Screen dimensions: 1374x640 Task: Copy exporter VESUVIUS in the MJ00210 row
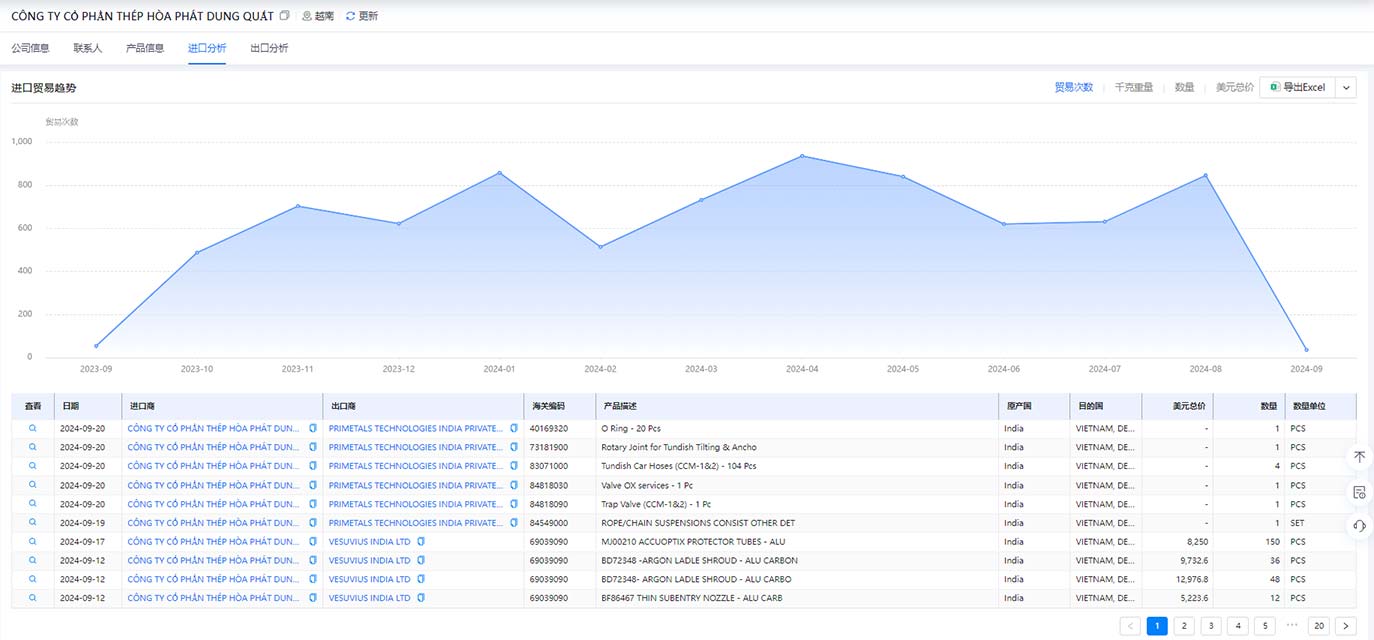pos(421,541)
